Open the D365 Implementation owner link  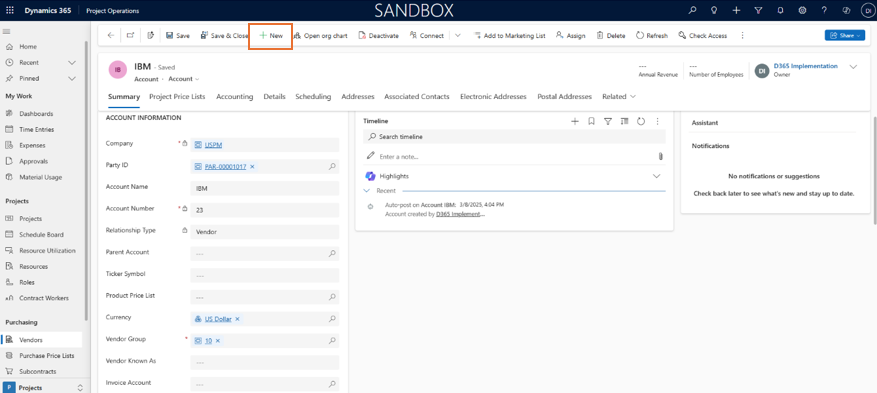point(805,66)
